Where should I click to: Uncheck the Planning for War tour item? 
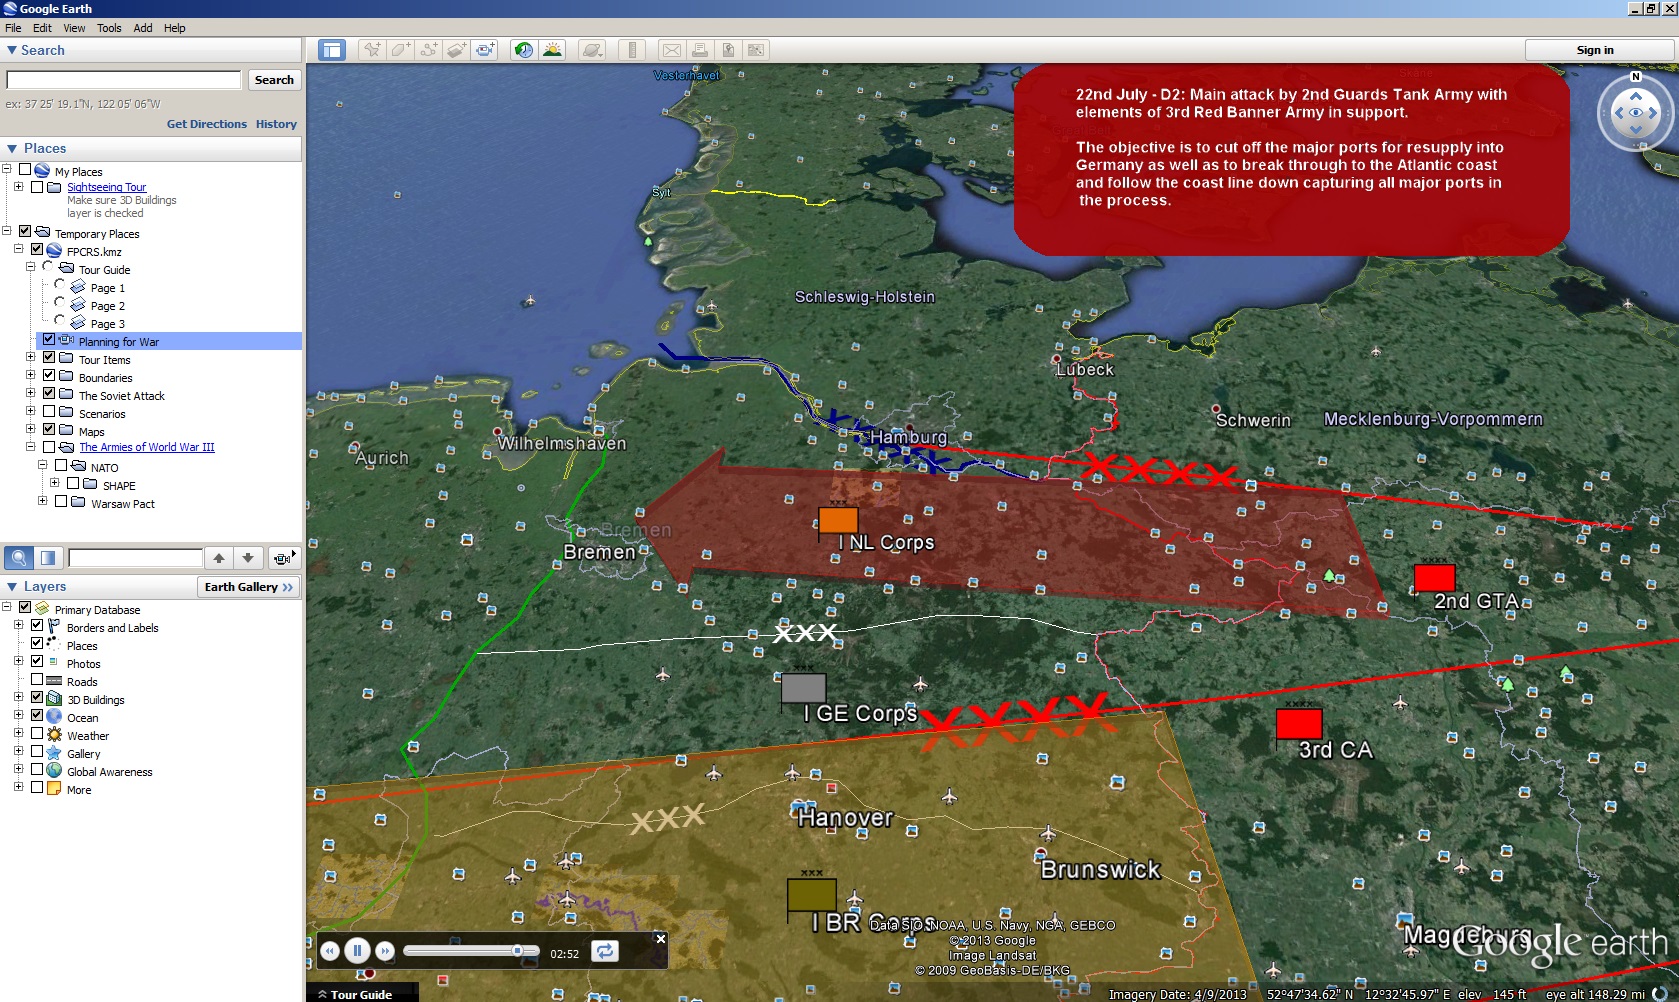(x=49, y=340)
